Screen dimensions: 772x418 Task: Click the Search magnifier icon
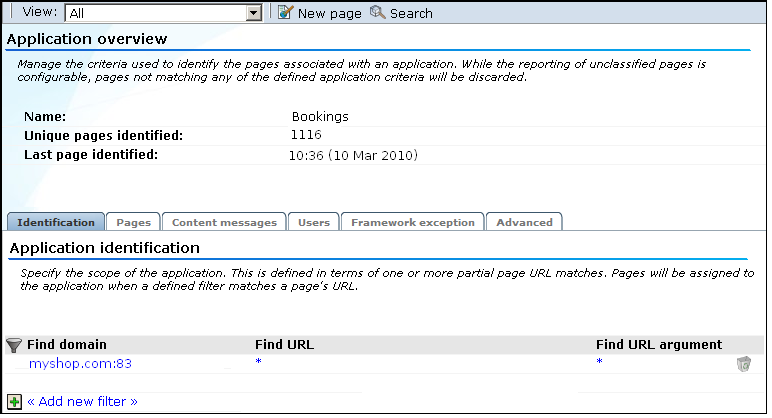[x=377, y=12]
